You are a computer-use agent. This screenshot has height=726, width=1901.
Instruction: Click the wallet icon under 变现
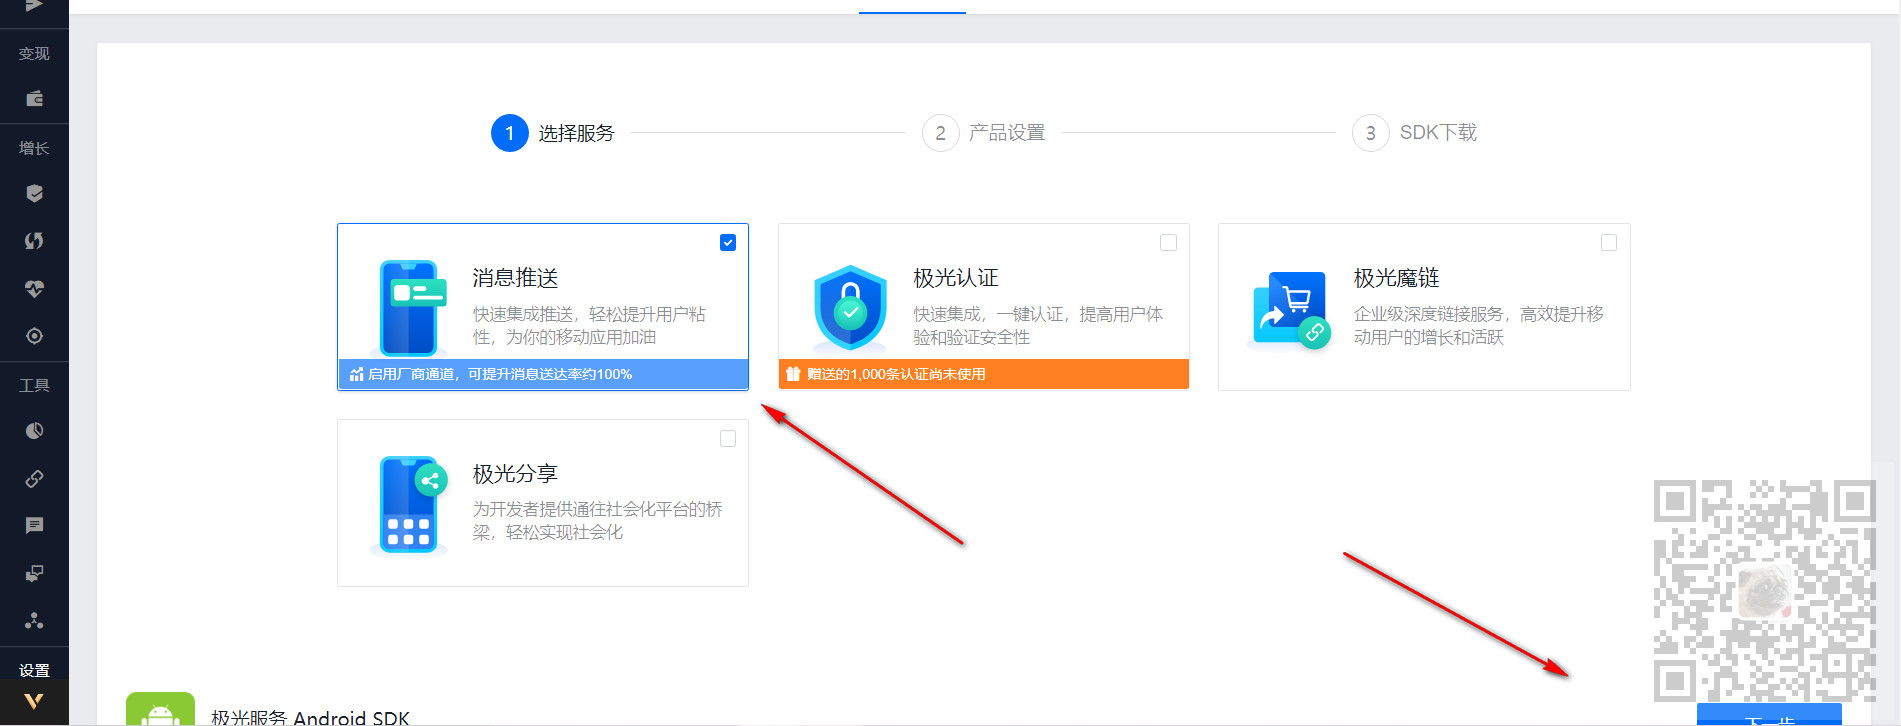(x=34, y=98)
